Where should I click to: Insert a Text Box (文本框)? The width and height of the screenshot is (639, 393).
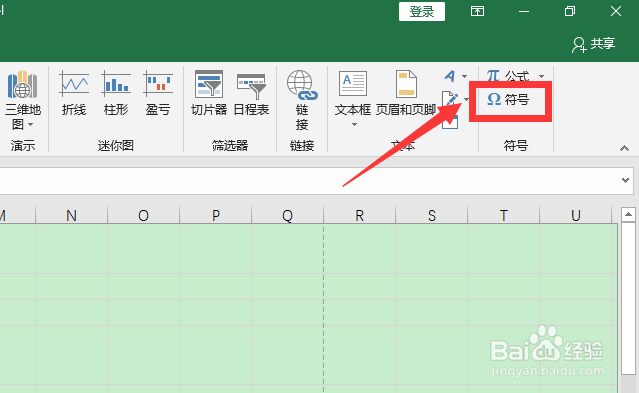353,93
